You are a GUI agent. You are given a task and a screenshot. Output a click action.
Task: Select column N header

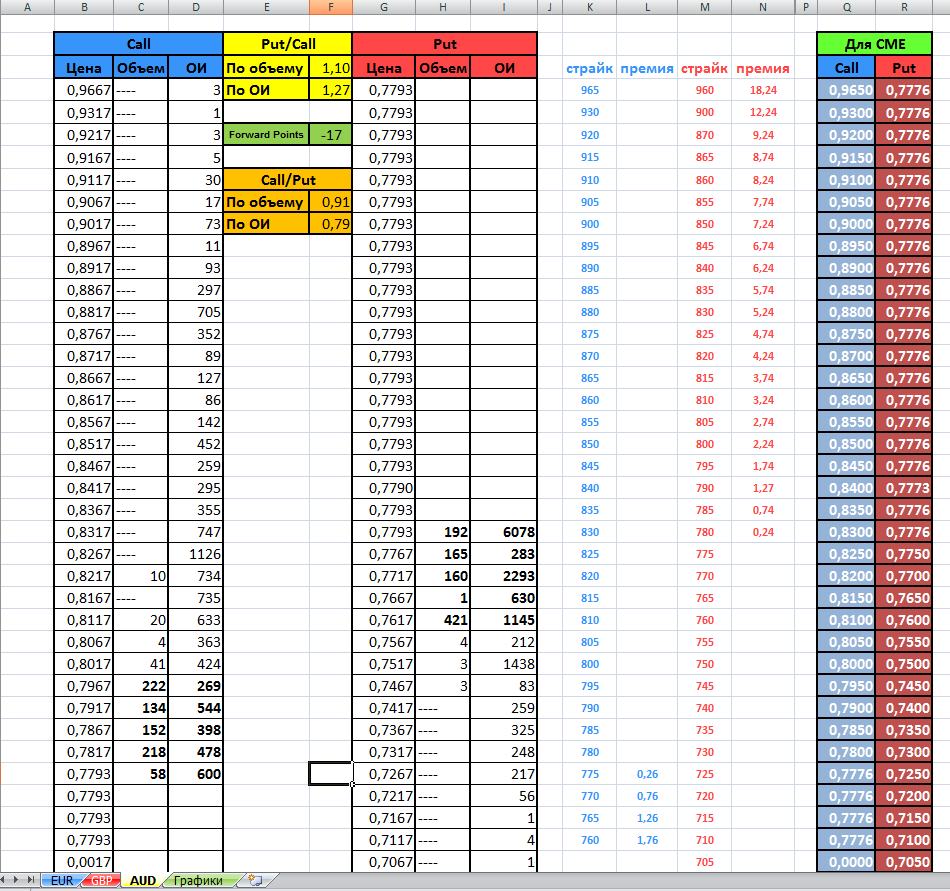pyautogui.click(x=763, y=7)
